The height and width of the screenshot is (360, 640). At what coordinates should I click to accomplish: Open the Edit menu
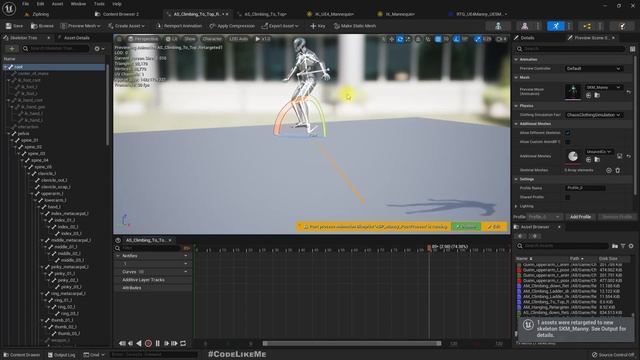pyautogui.click(x=40, y=4)
